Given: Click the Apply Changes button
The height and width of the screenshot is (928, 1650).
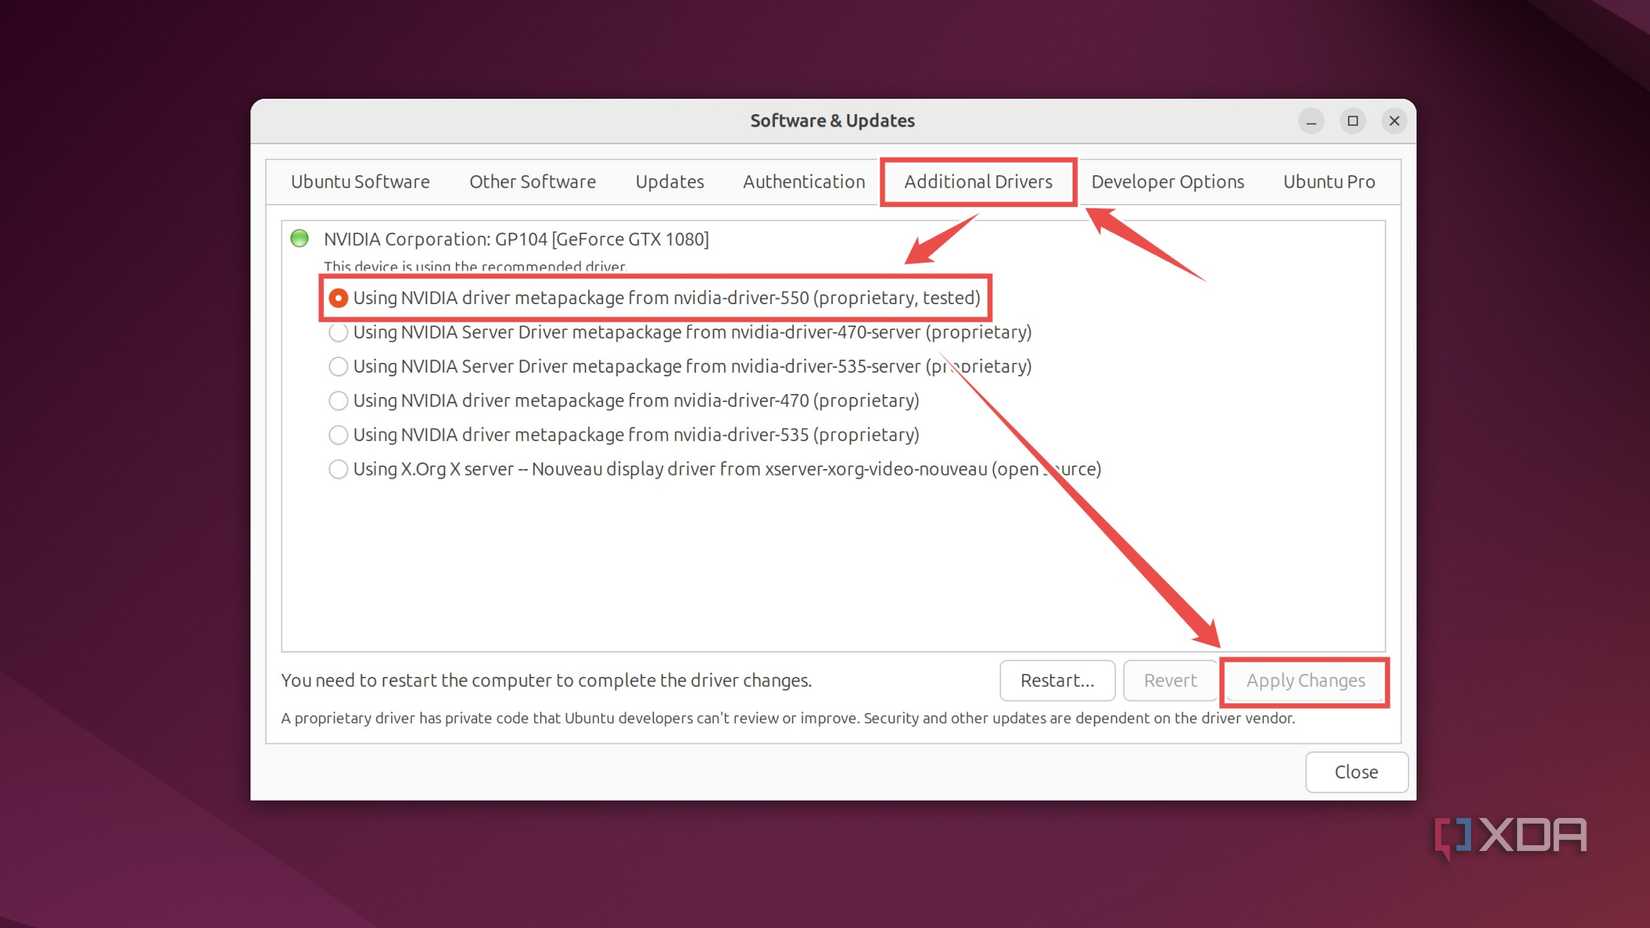Looking at the screenshot, I should point(1305,681).
